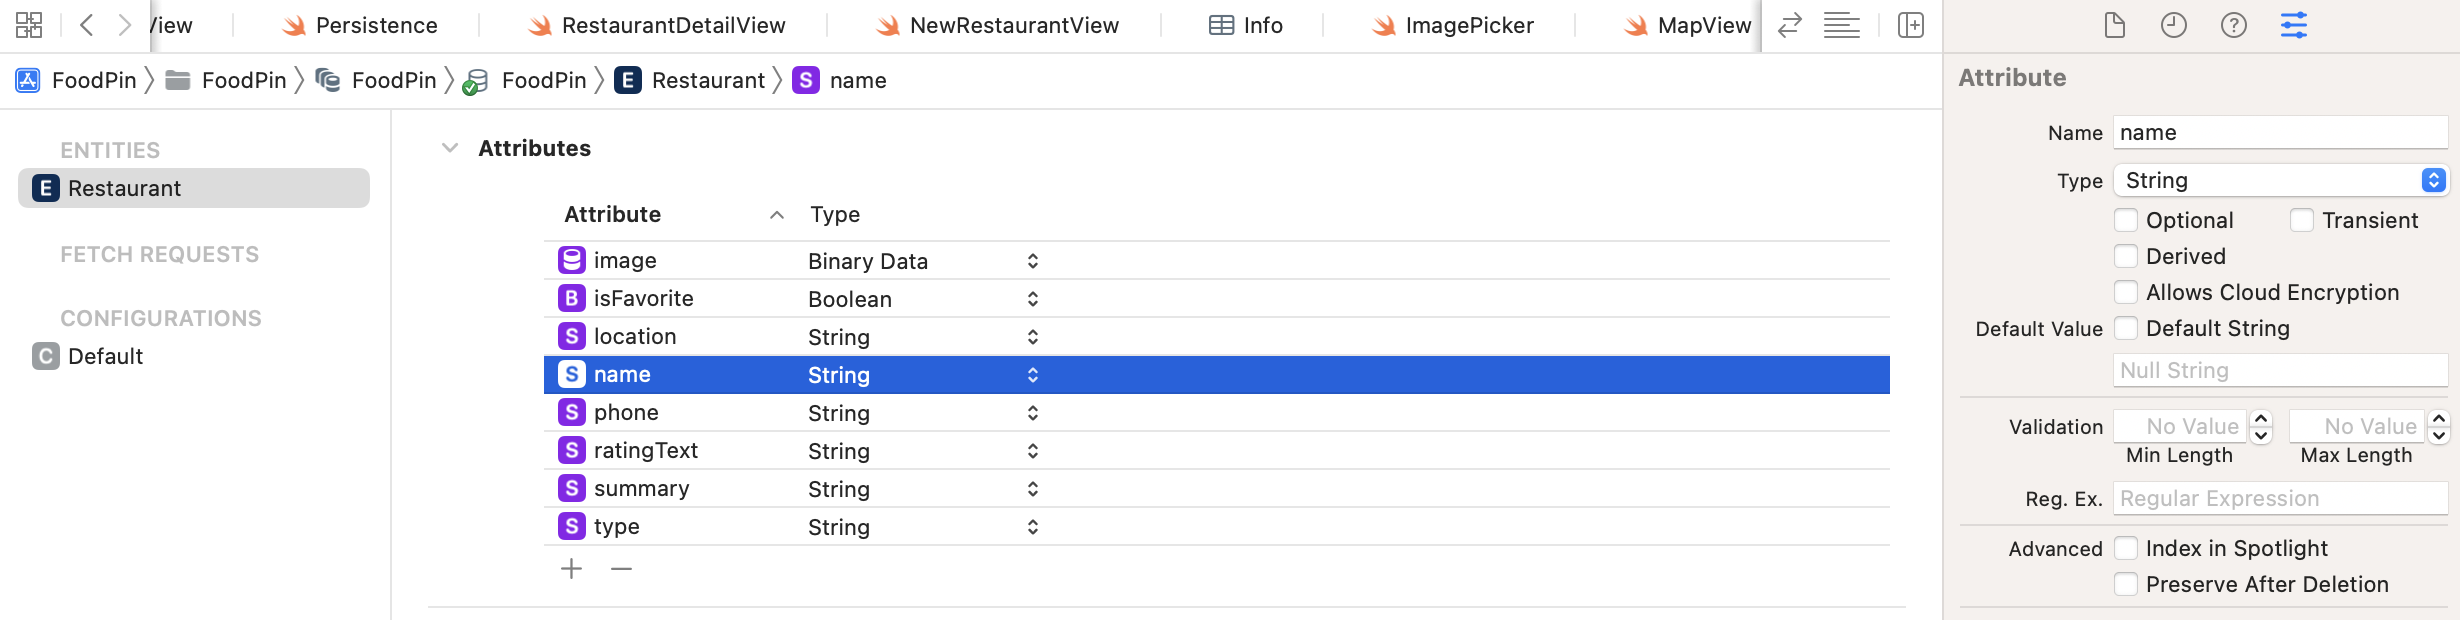The height and width of the screenshot is (620, 2460).
Task: Open the editor options list icon
Action: pos(1841,25)
